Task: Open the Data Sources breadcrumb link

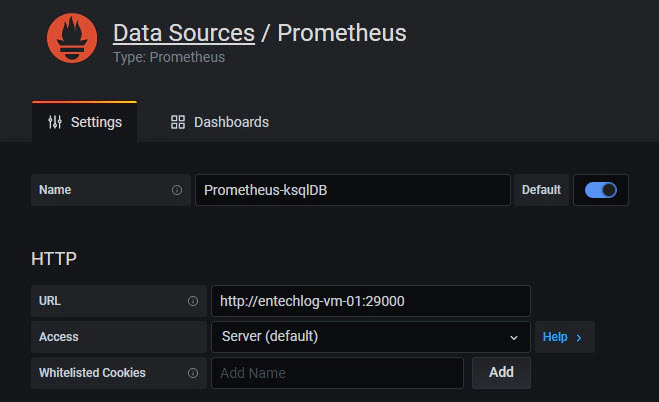Action: [184, 33]
